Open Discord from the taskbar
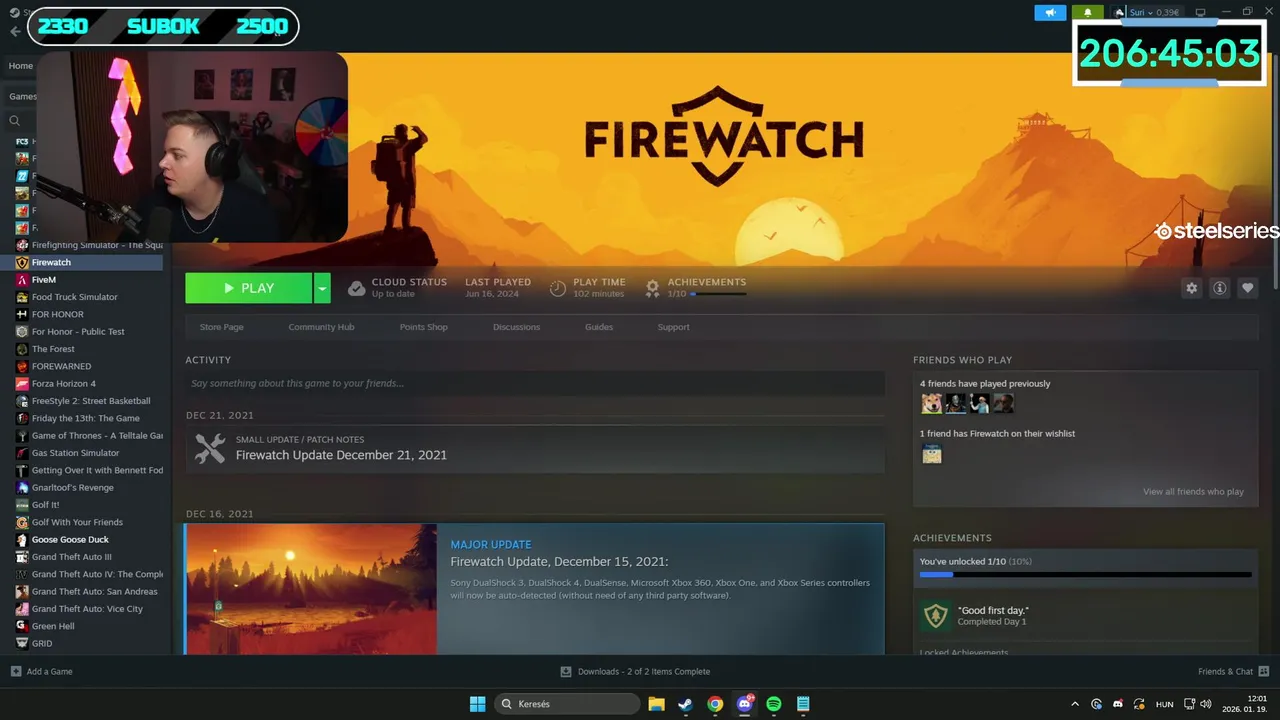The height and width of the screenshot is (720, 1280). tap(745, 704)
